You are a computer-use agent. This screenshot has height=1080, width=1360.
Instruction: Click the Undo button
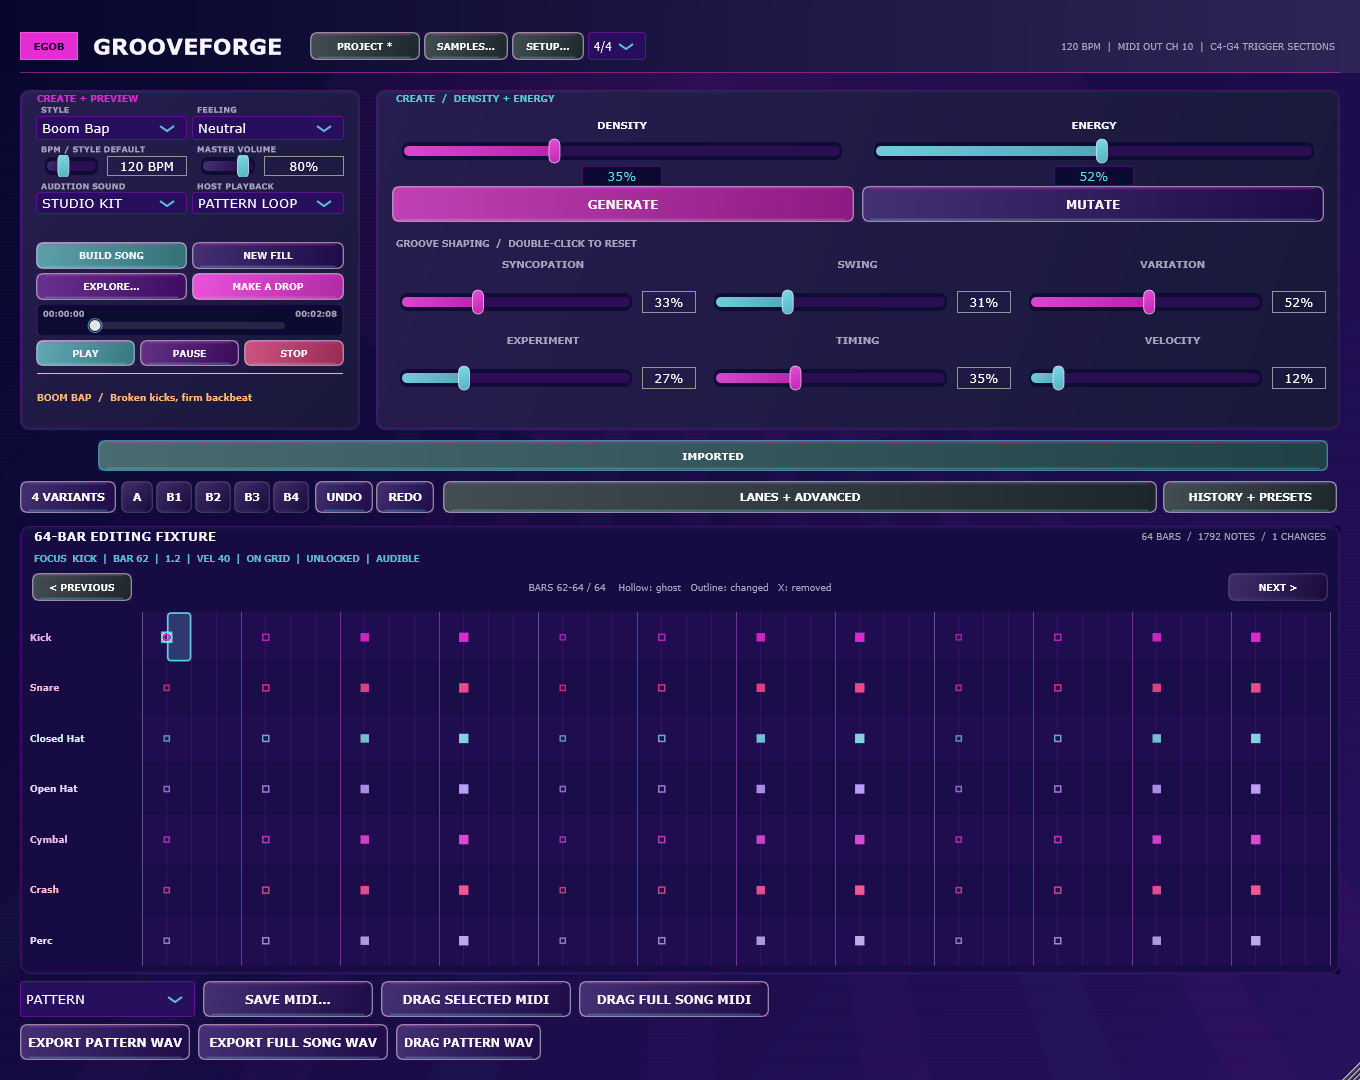(x=344, y=497)
